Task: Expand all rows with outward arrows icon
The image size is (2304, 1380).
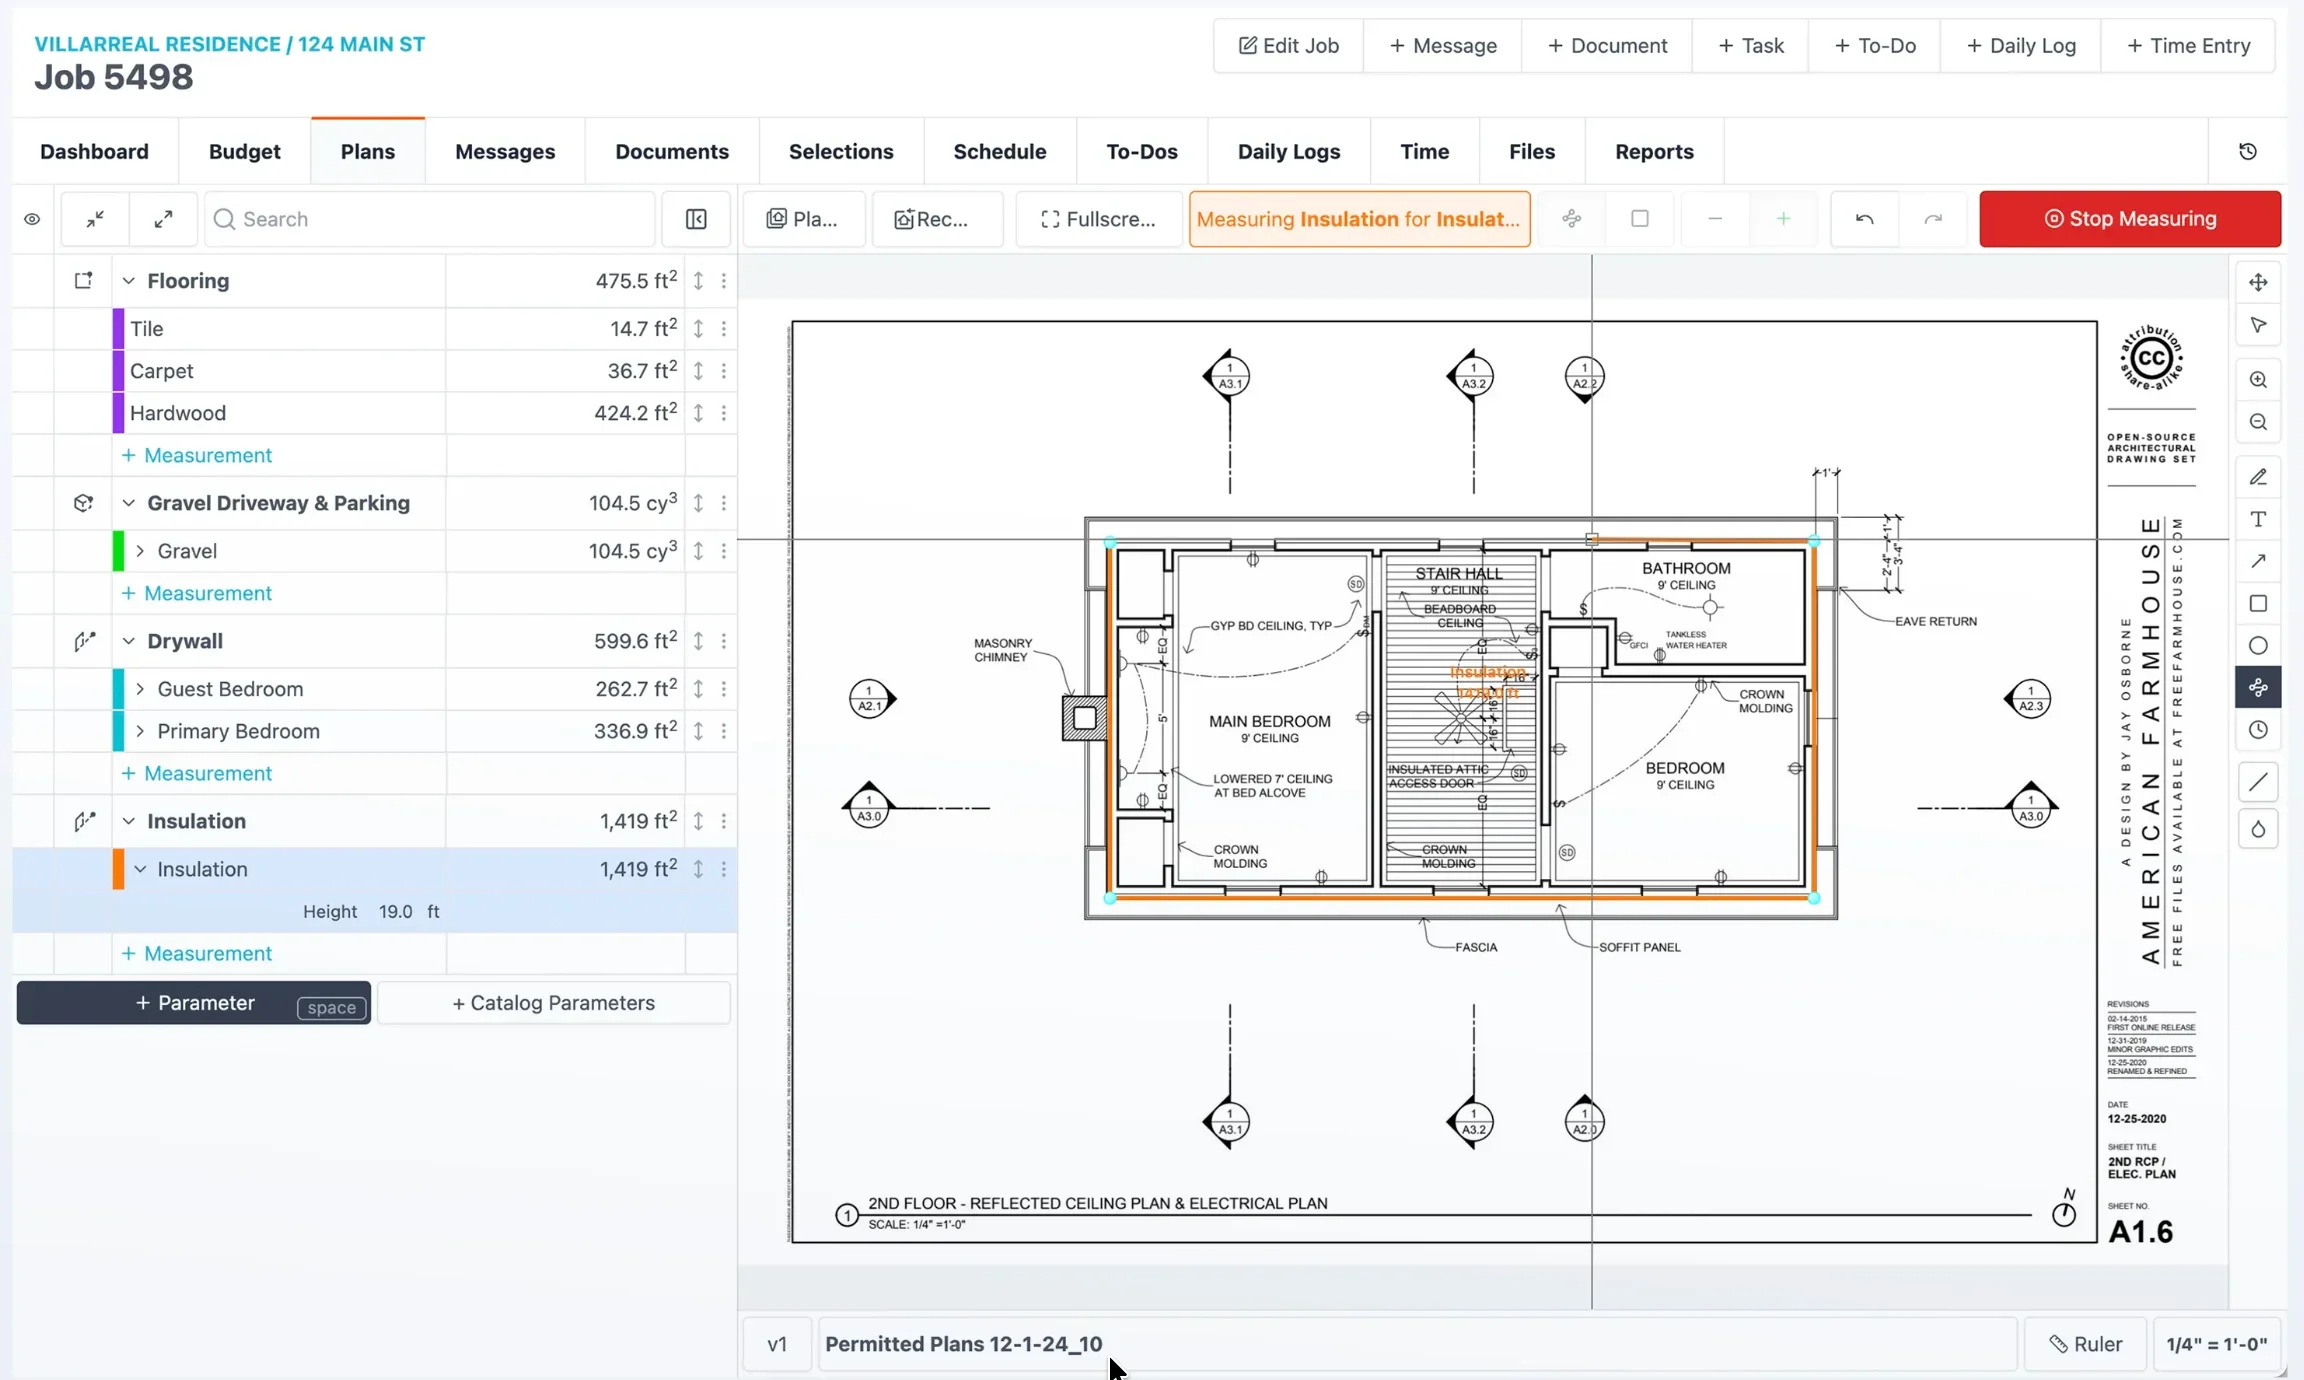Action: [x=163, y=219]
